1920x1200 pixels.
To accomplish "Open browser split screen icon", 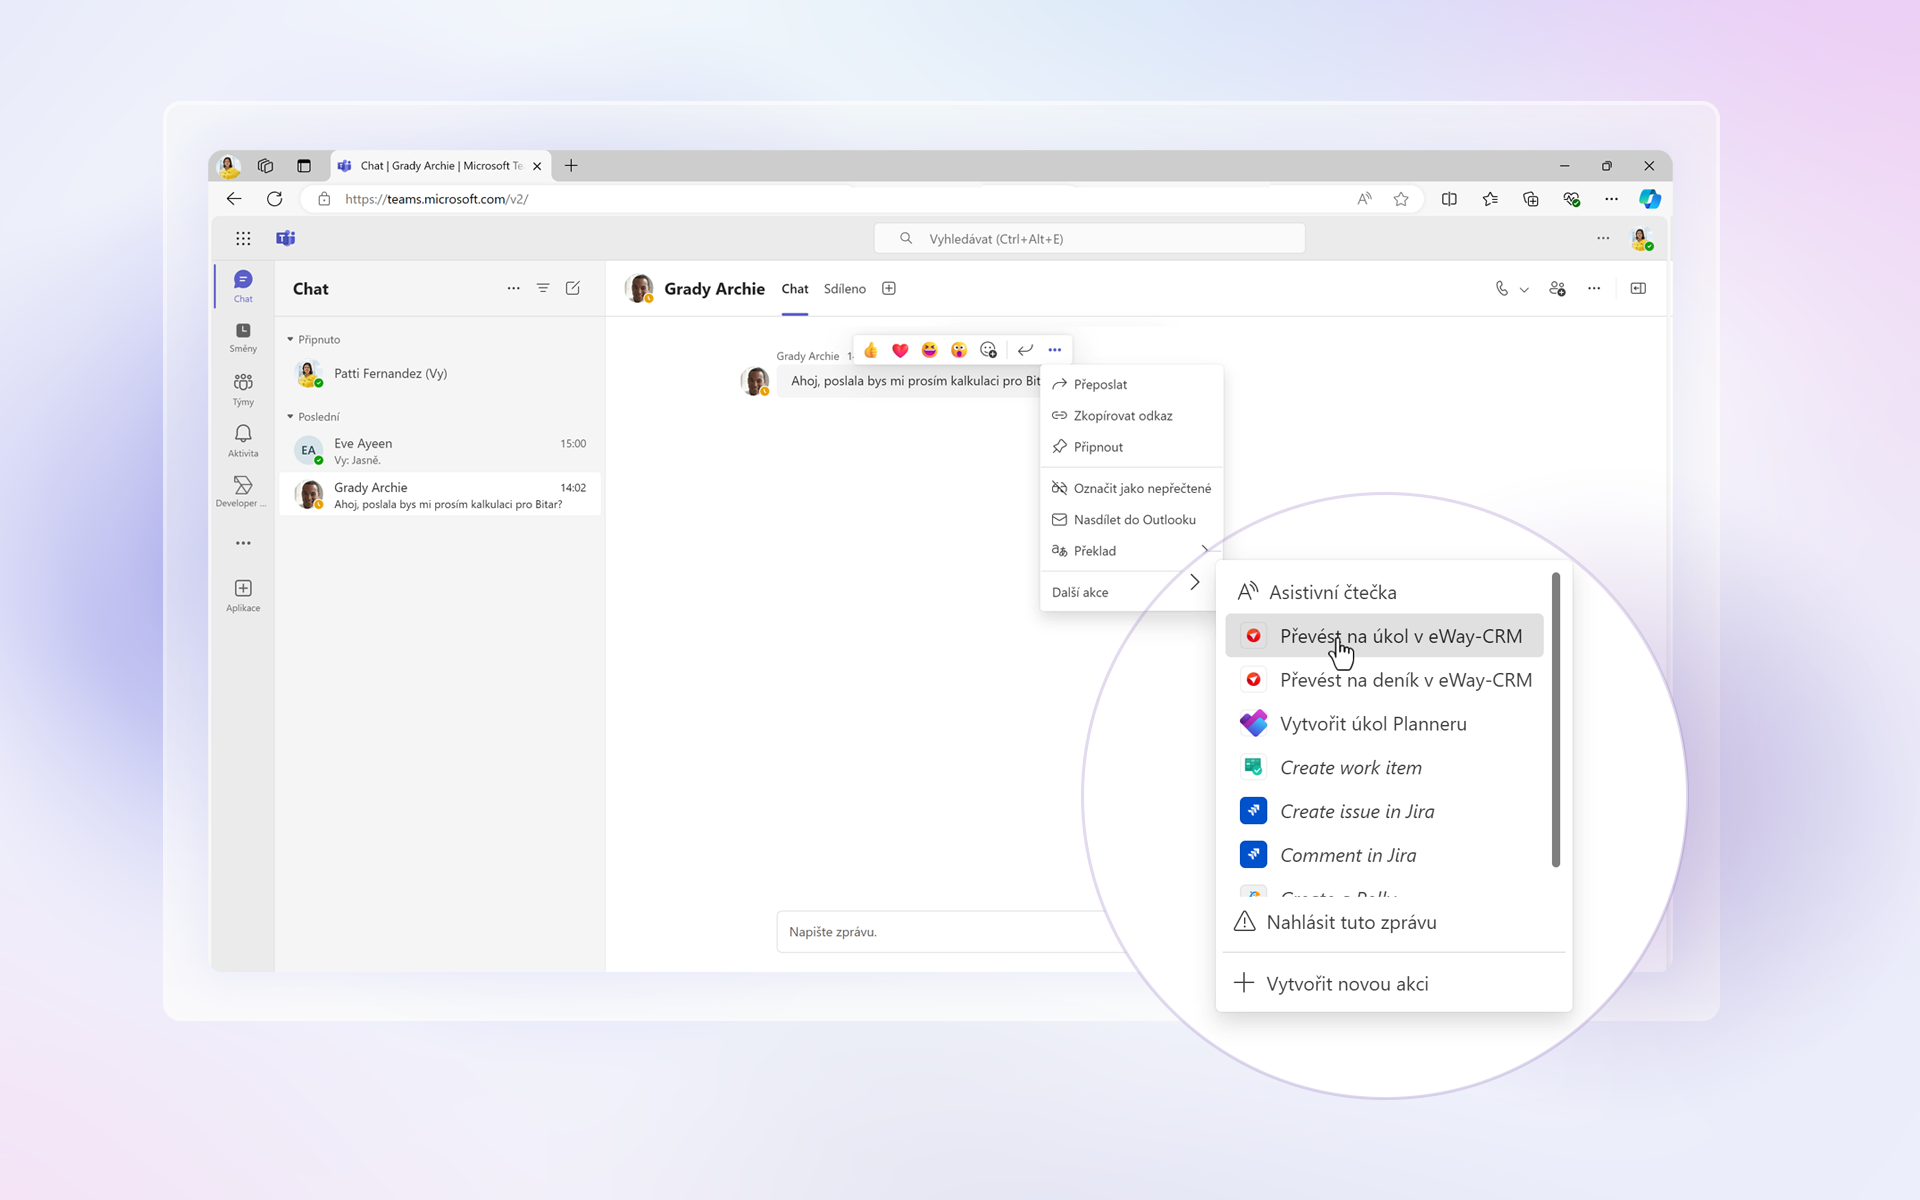I will point(1449,199).
